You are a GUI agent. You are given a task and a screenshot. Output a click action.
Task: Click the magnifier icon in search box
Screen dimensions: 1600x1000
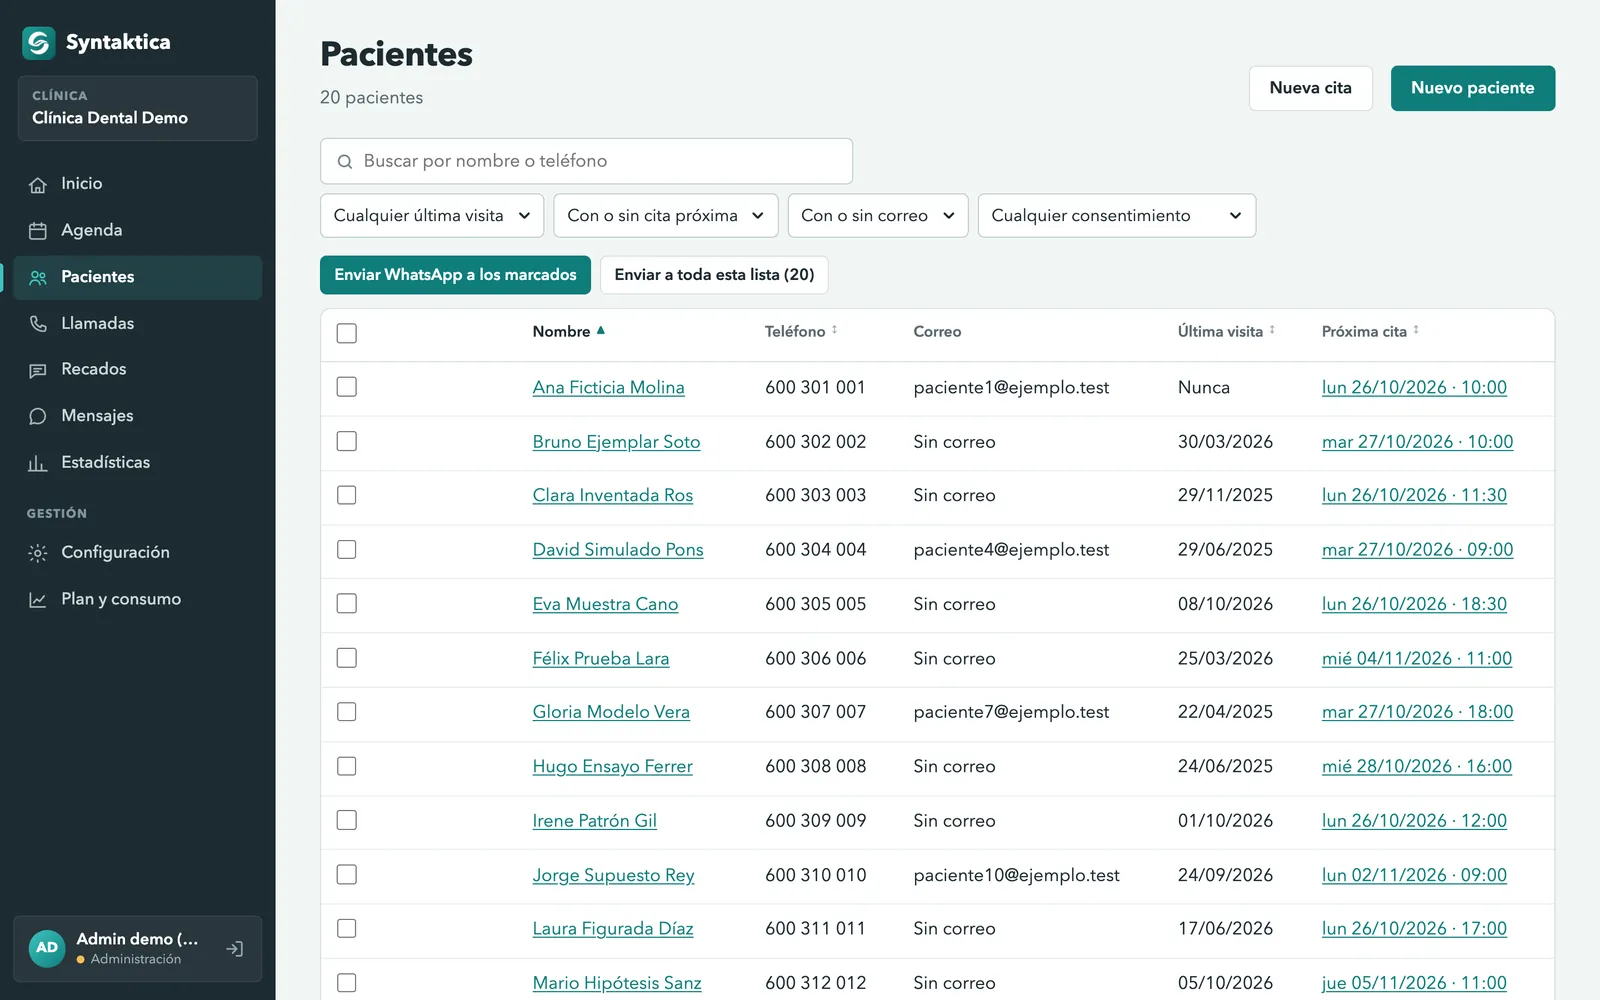point(345,162)
